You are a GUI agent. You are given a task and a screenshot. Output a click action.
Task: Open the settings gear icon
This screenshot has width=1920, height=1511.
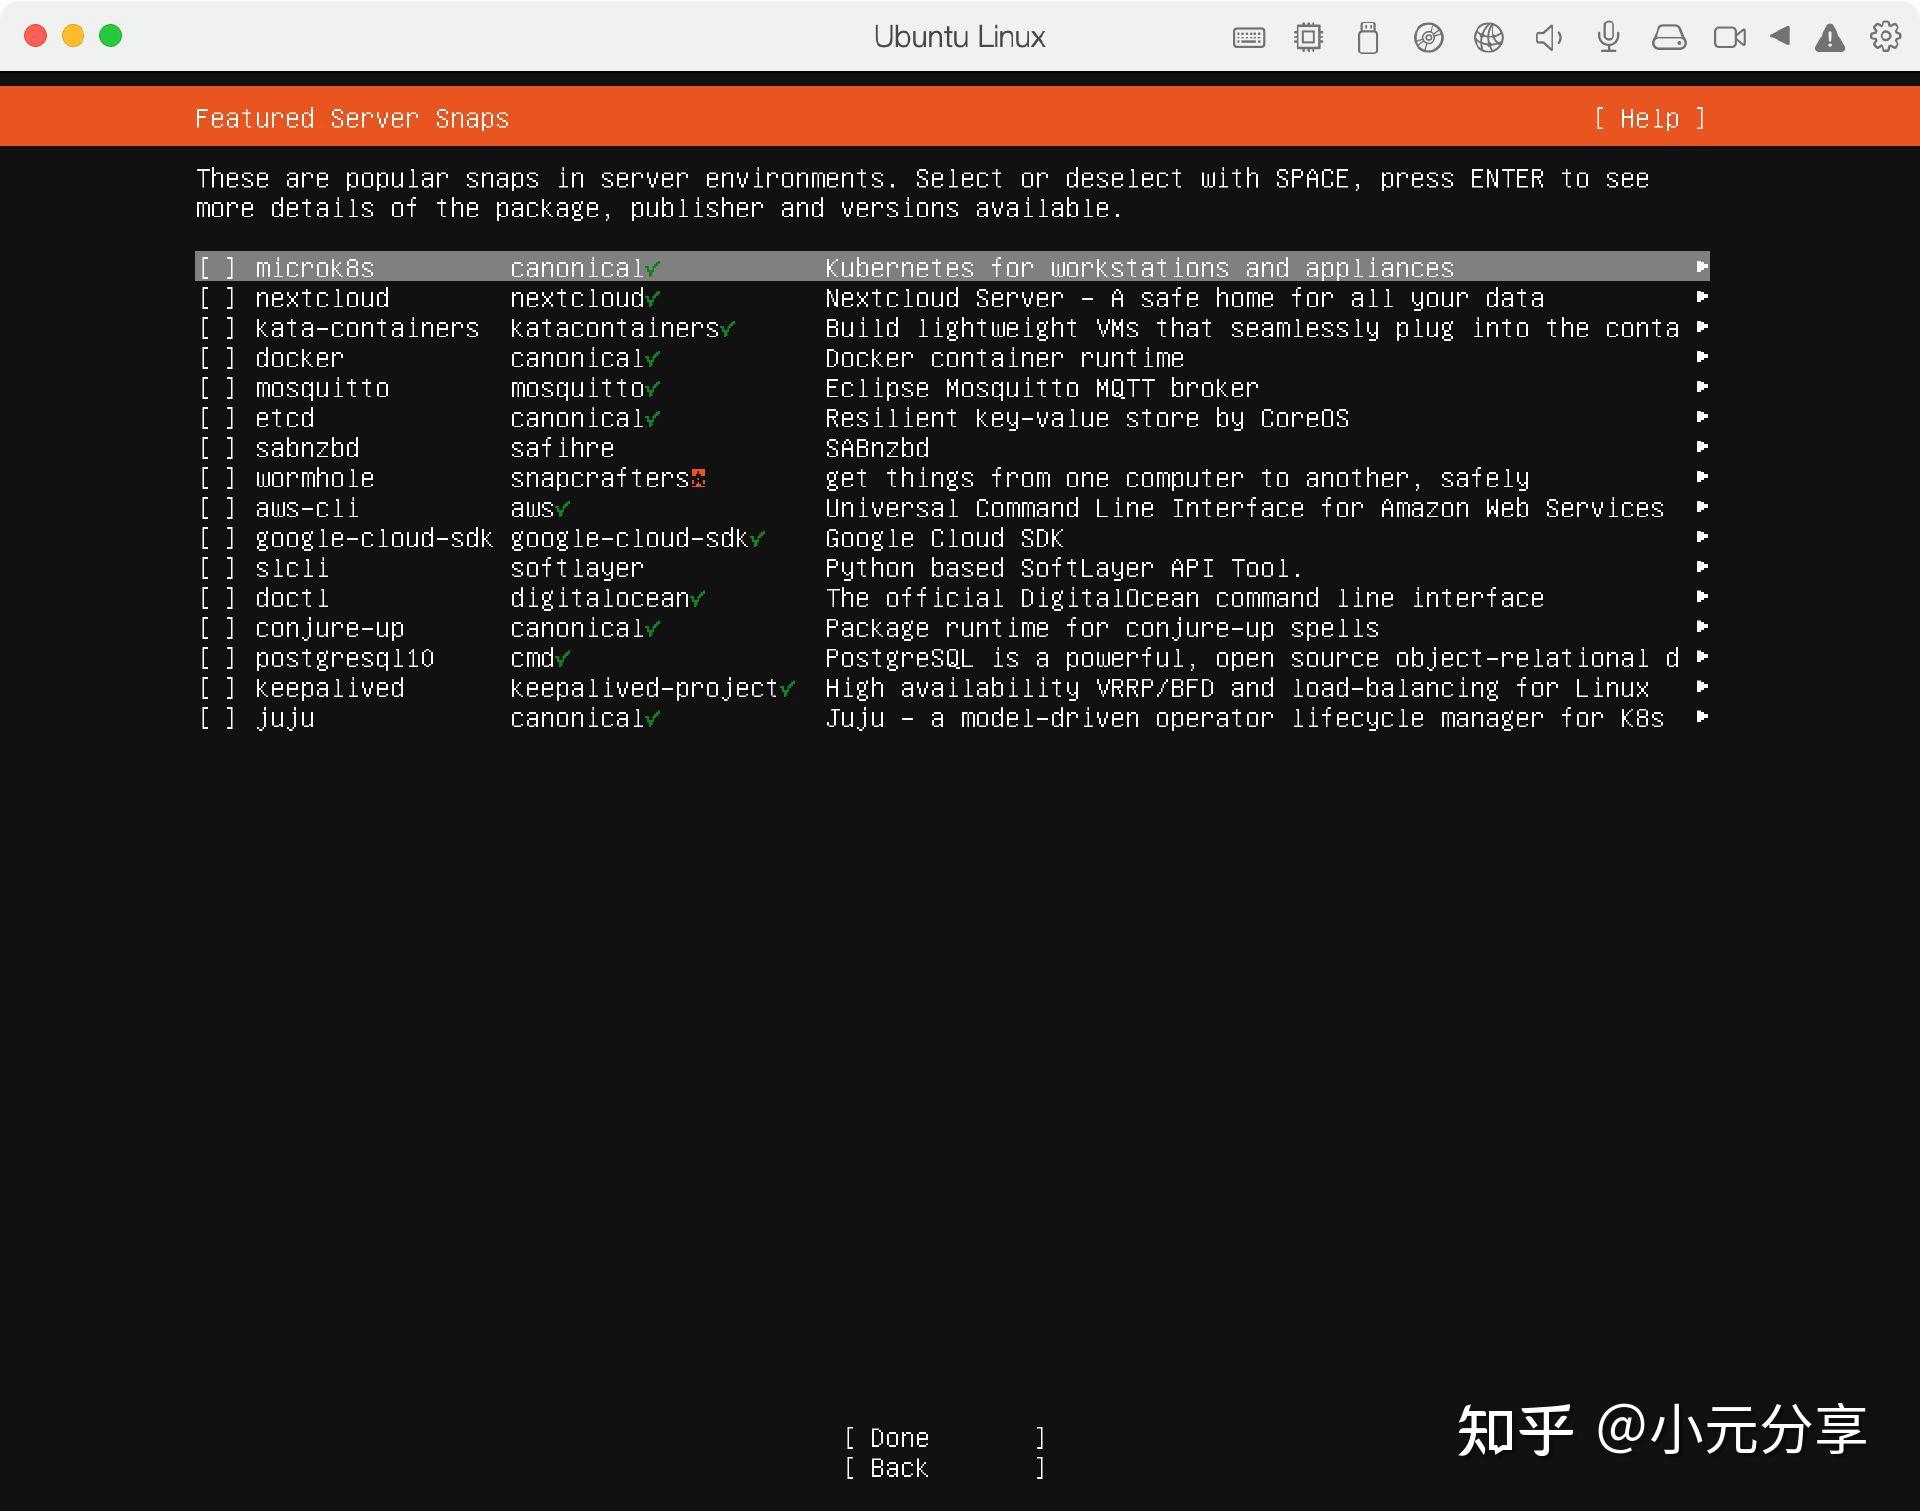[x=1885, y=37]
